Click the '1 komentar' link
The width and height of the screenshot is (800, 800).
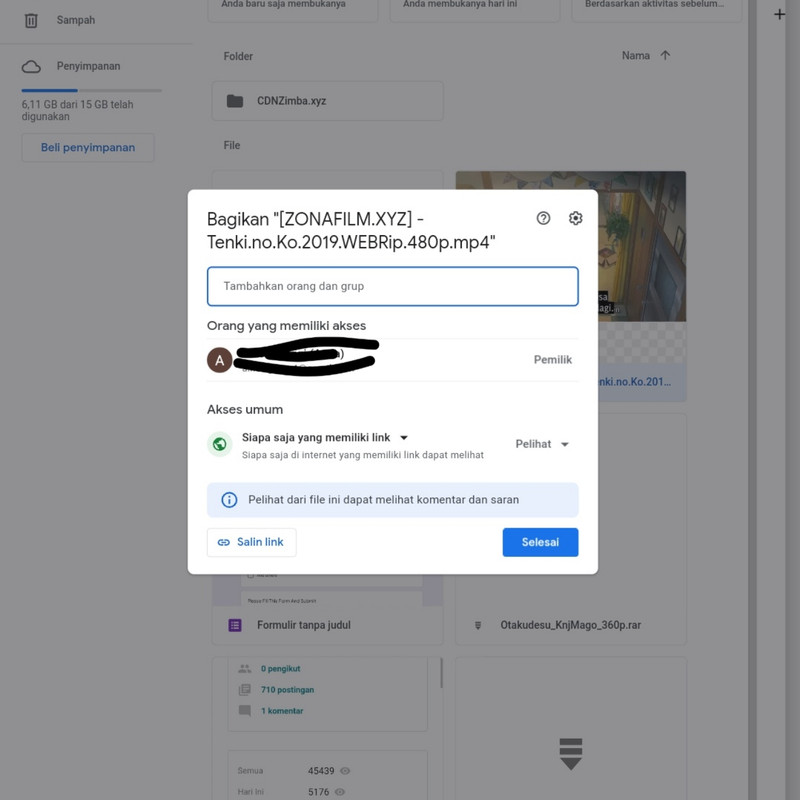(282, 711)
